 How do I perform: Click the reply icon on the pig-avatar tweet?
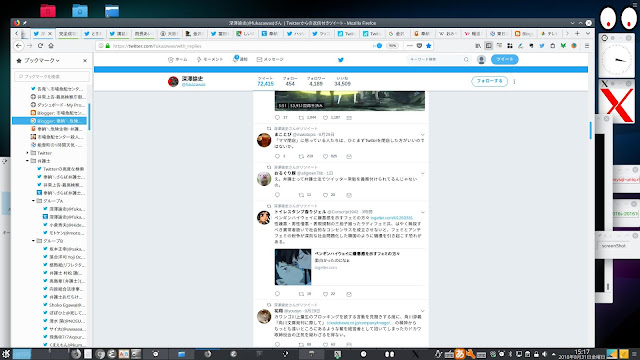pos(278,195)
